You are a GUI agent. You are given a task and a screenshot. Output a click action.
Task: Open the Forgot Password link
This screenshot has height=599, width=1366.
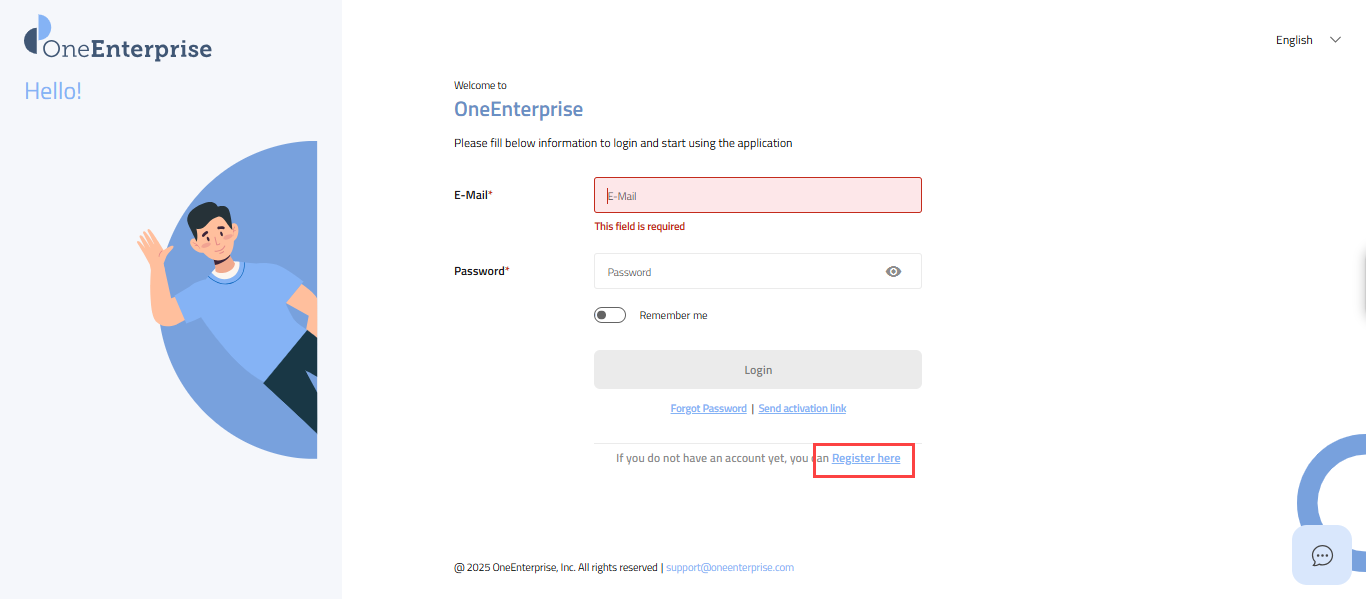coord(708,408)
